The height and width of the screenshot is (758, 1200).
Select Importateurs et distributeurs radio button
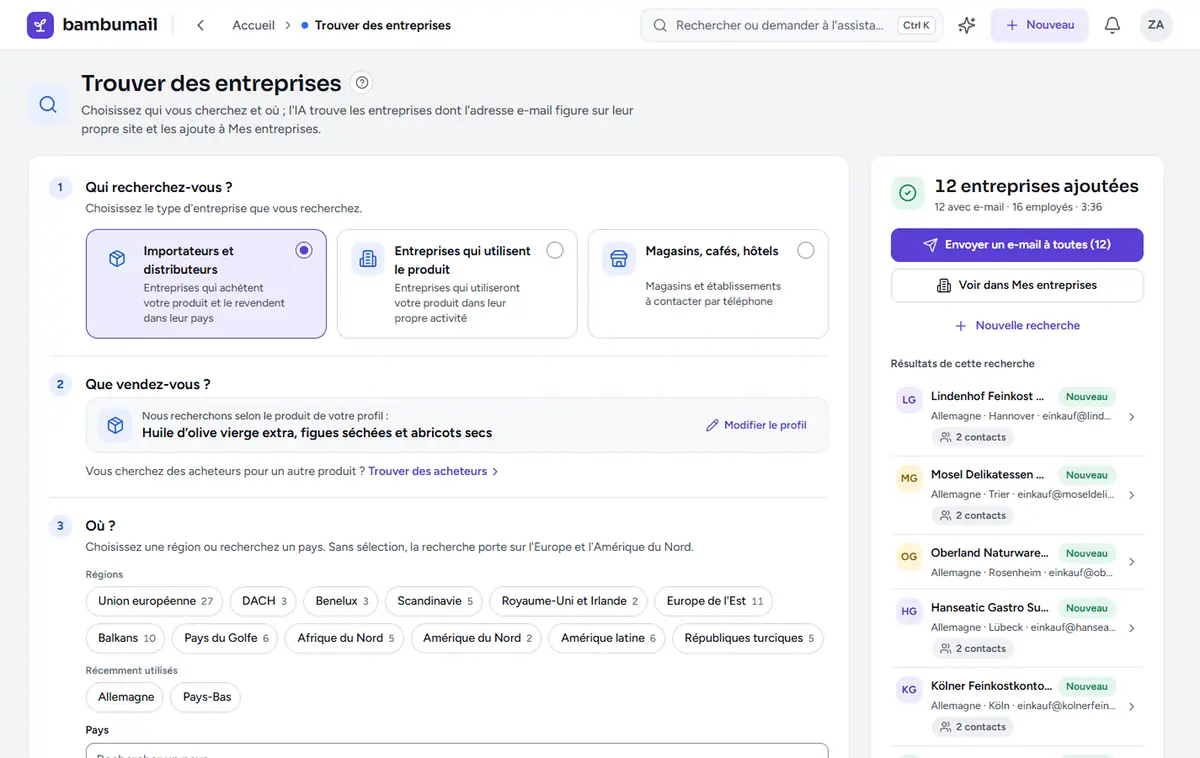(304, 250)
